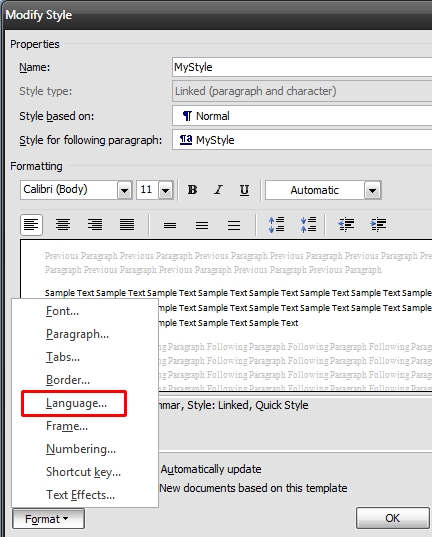The image size is (432, 537).
Task: Open font name dropdown arrow
Action: [125, 190]
